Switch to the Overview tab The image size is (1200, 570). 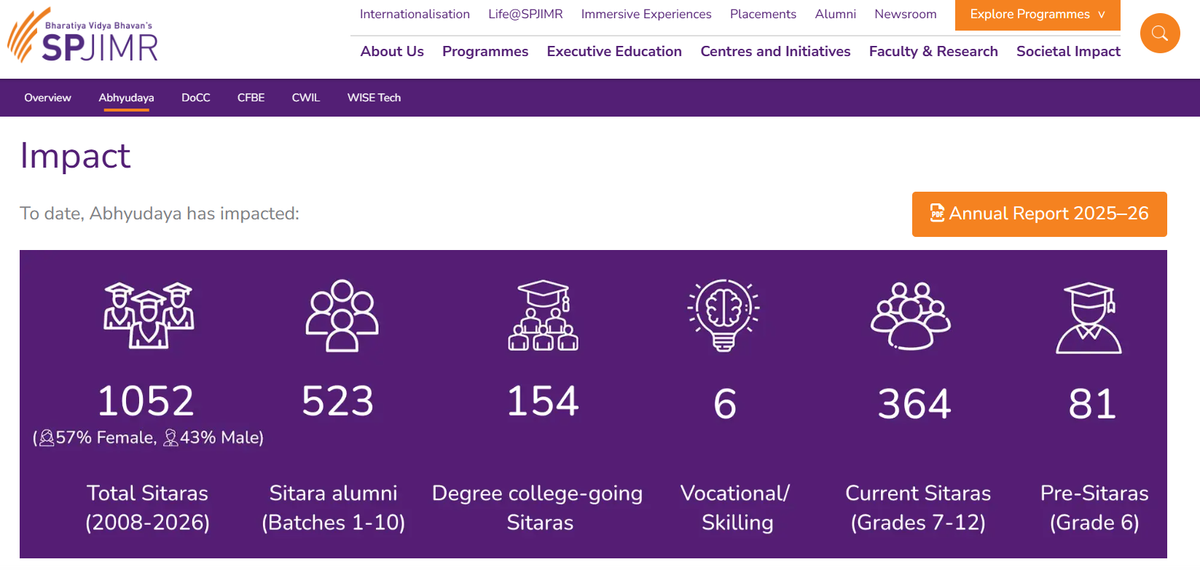[48, 98]
